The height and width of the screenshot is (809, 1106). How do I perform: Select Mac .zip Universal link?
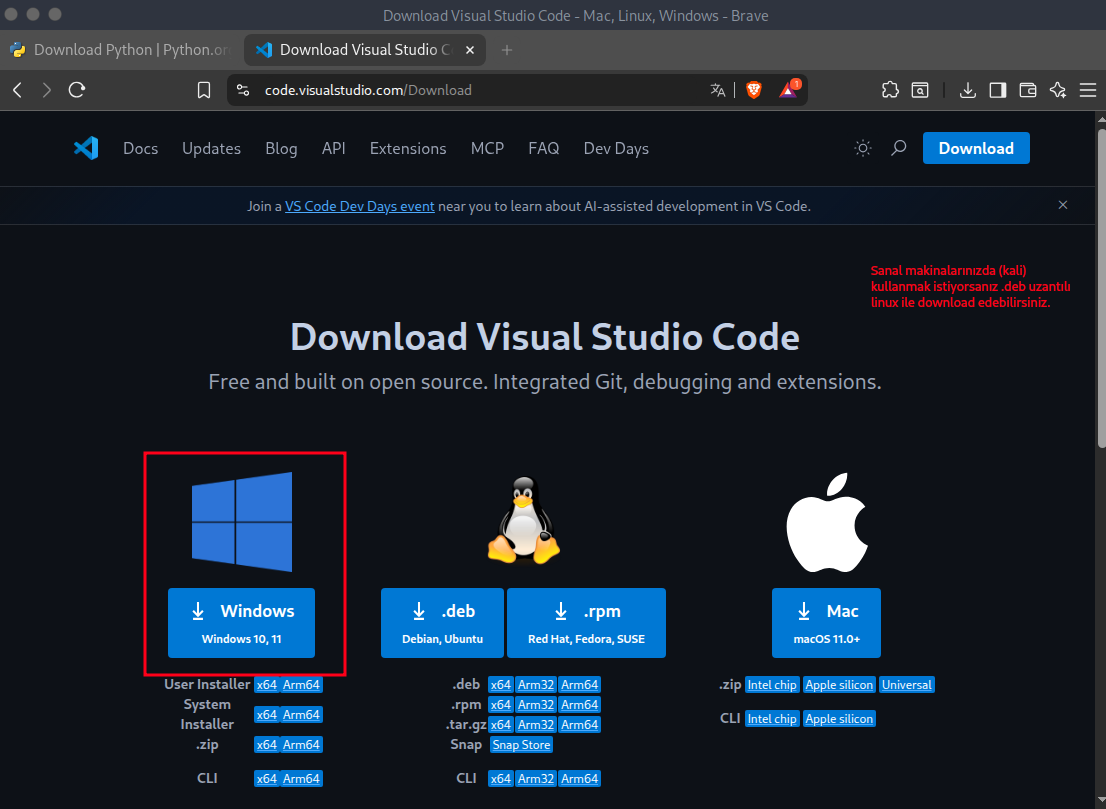[906, 685]
